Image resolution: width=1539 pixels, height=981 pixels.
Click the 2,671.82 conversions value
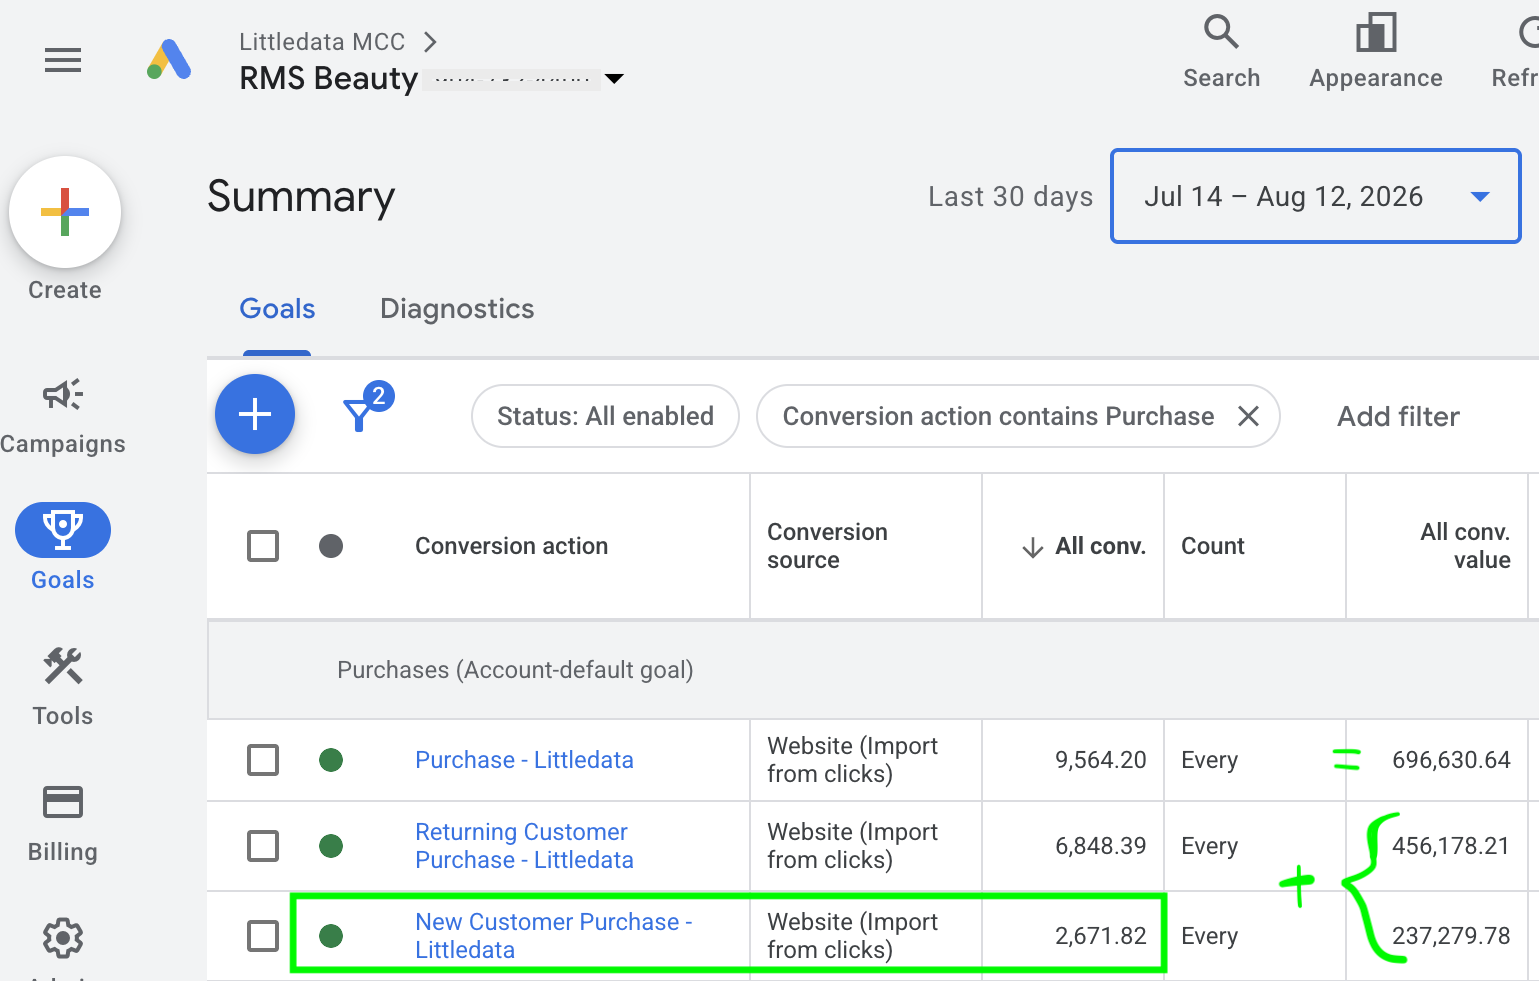(1100, 936)
